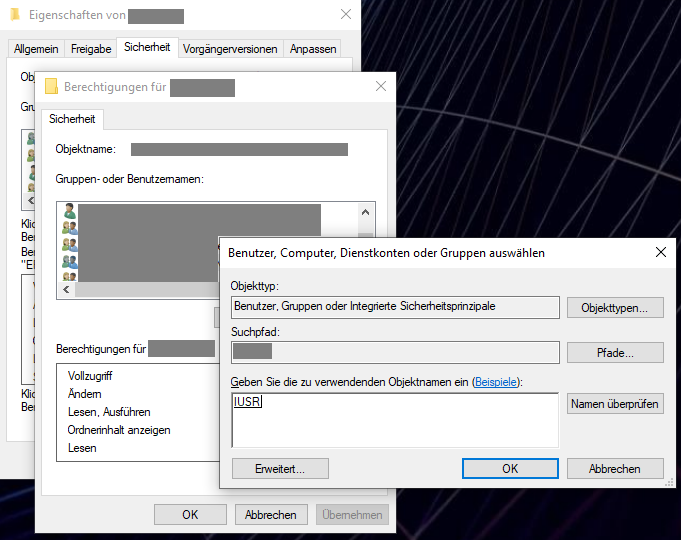Click Namen überprüfen to validate IUSR

pyautogui.click(x=615, y=404)
